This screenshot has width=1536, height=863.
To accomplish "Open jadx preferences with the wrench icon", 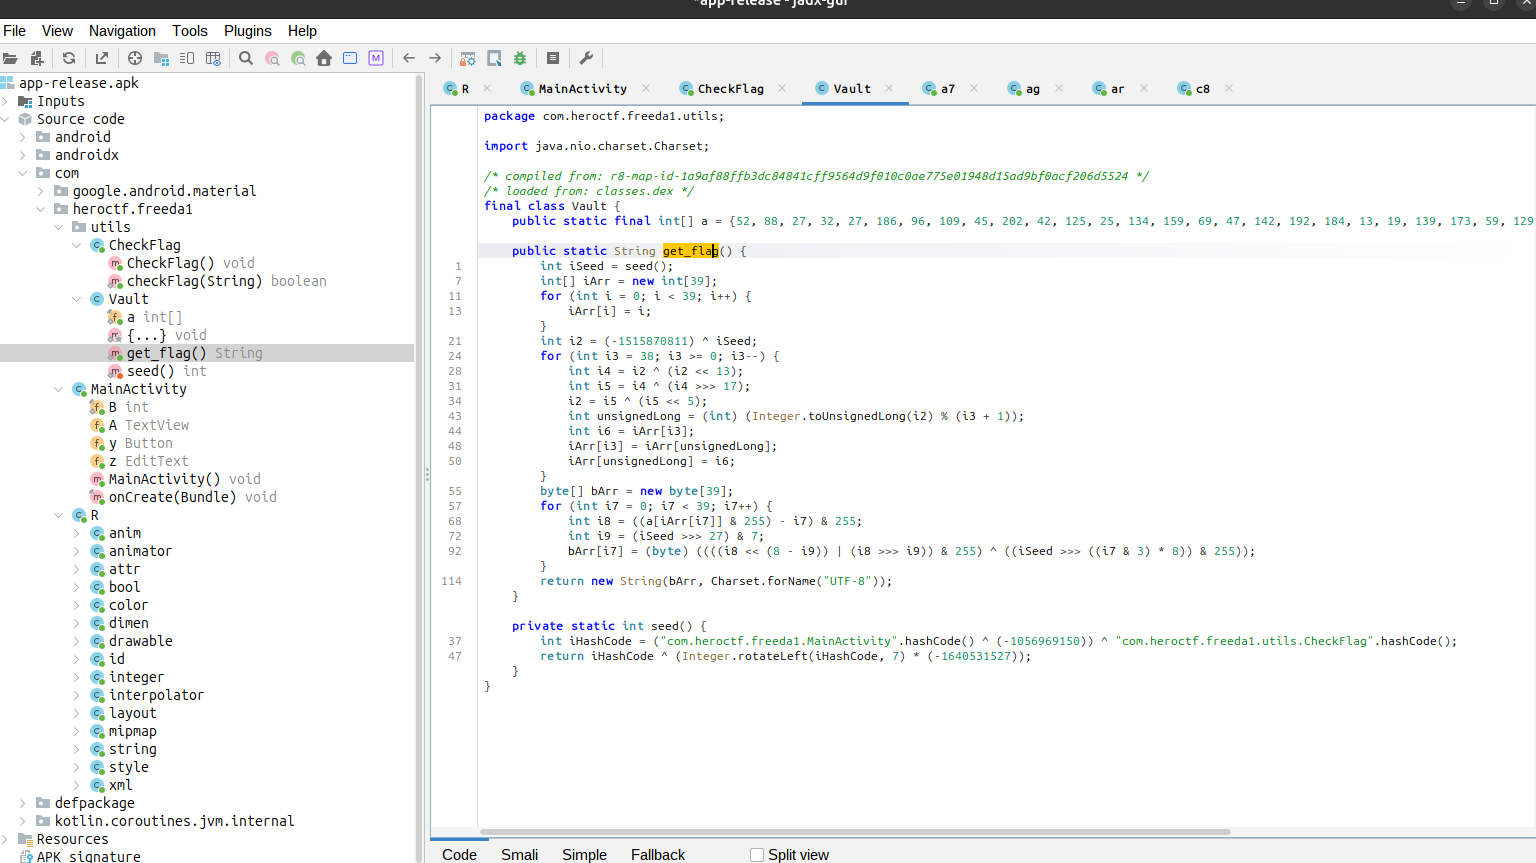I will [587, 57].
